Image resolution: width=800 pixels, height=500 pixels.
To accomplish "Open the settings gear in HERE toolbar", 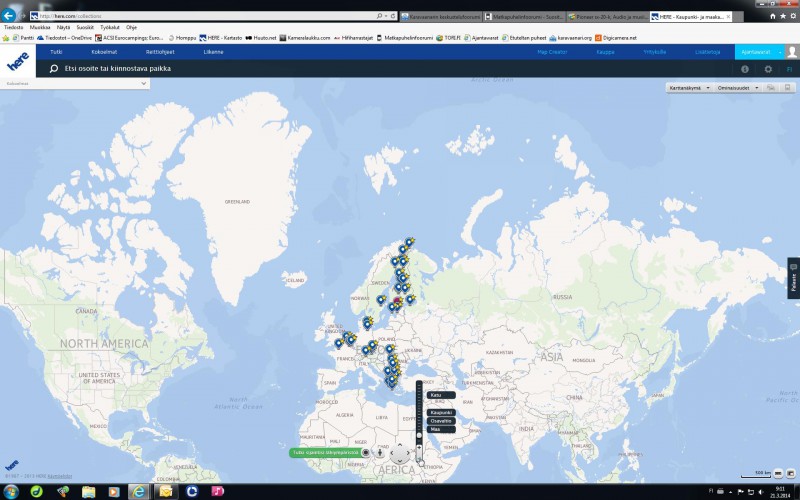I will [768, 69].
